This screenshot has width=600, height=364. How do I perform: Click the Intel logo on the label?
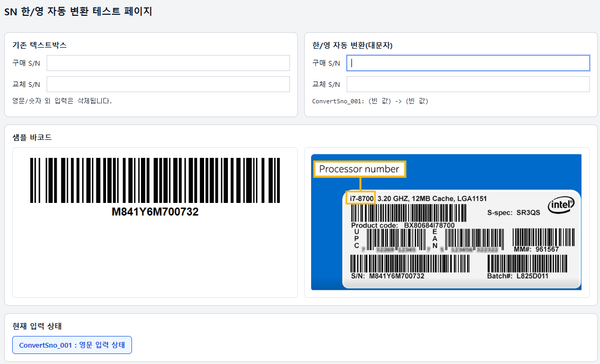point(561,205)
